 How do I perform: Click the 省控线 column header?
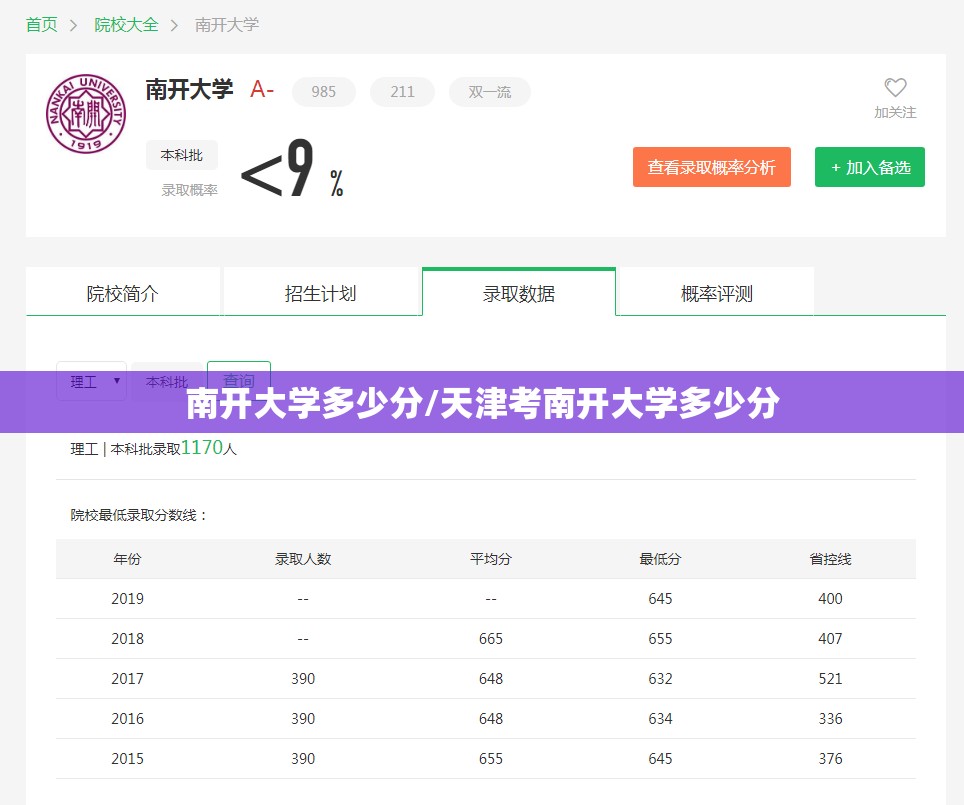tap(830, 559)
